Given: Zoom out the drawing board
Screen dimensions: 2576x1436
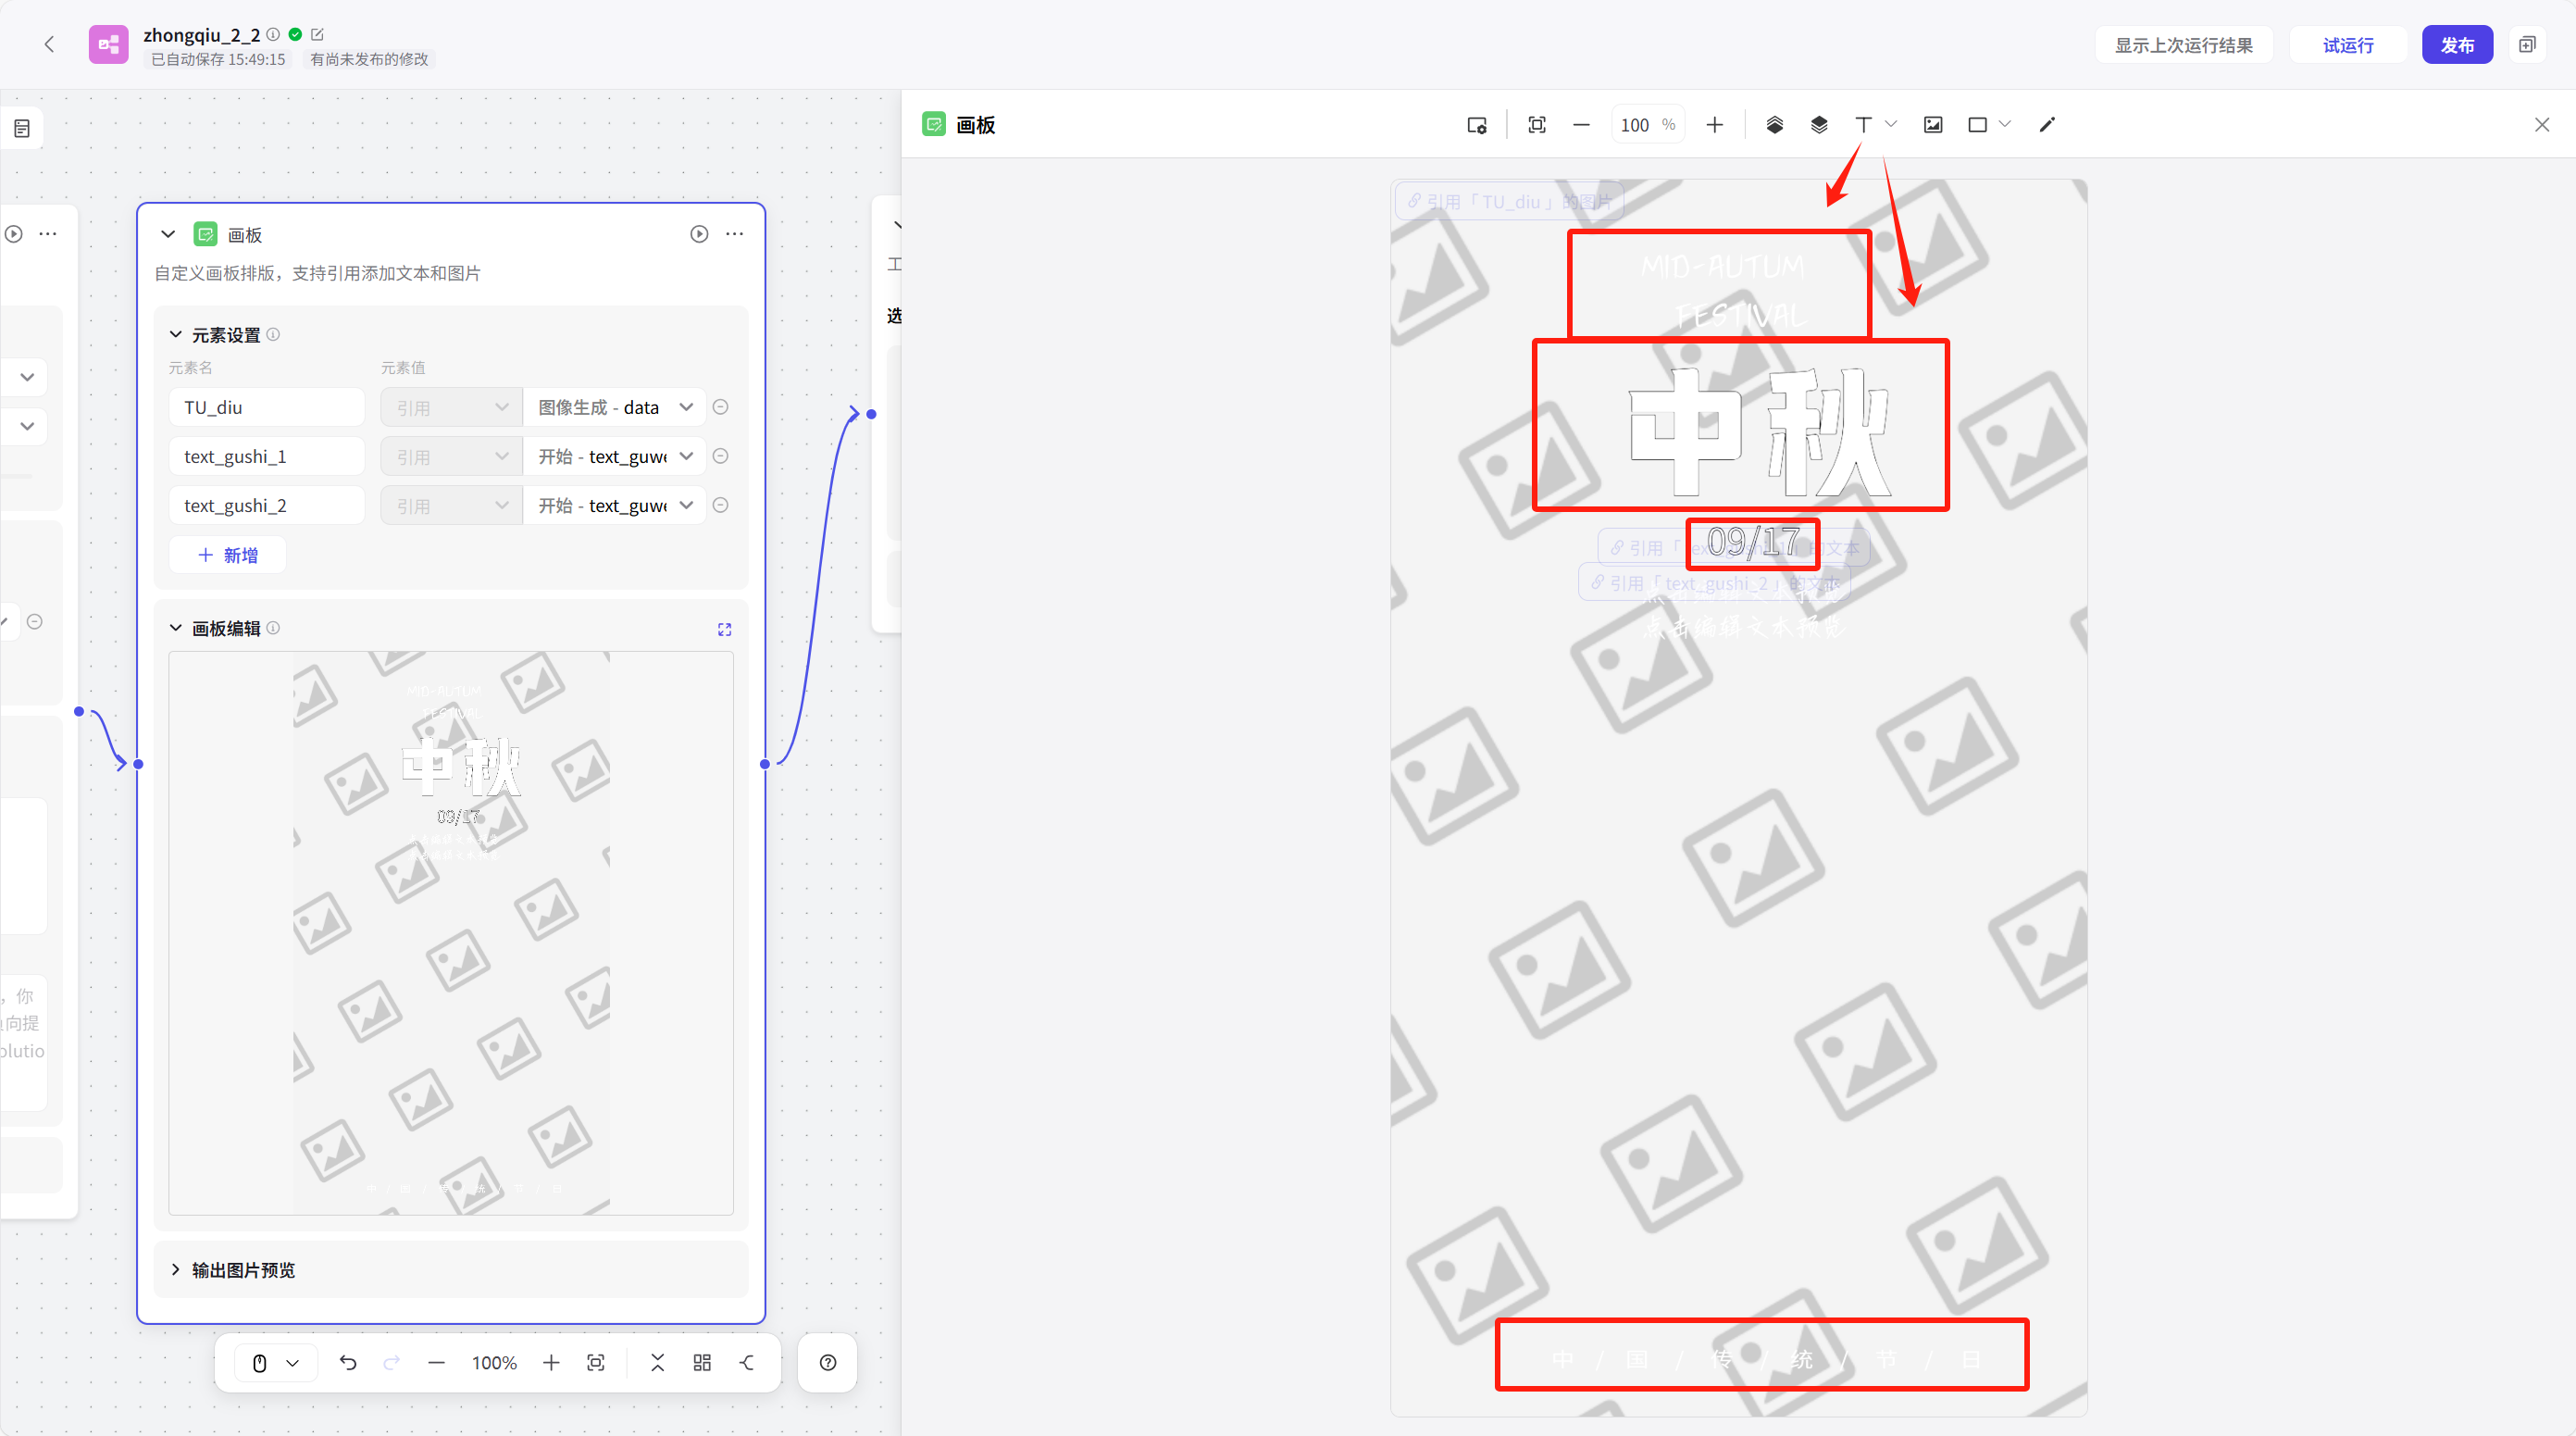Looking at the screenshot, I should pyautogui.click(x=1581, y=125).
